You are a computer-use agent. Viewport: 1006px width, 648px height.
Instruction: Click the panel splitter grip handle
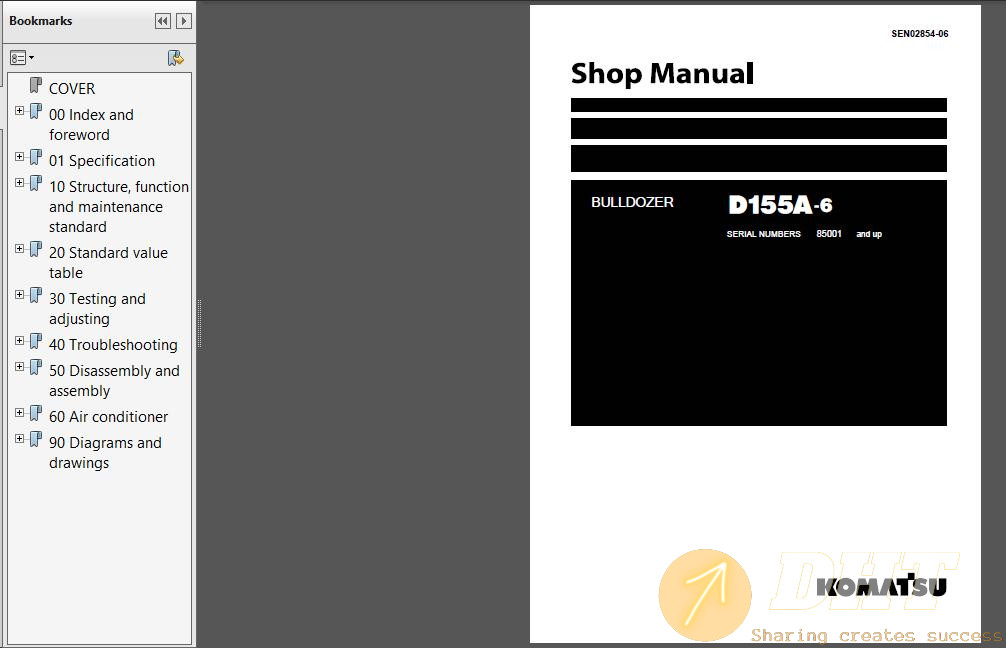click(x=200, y=323)
